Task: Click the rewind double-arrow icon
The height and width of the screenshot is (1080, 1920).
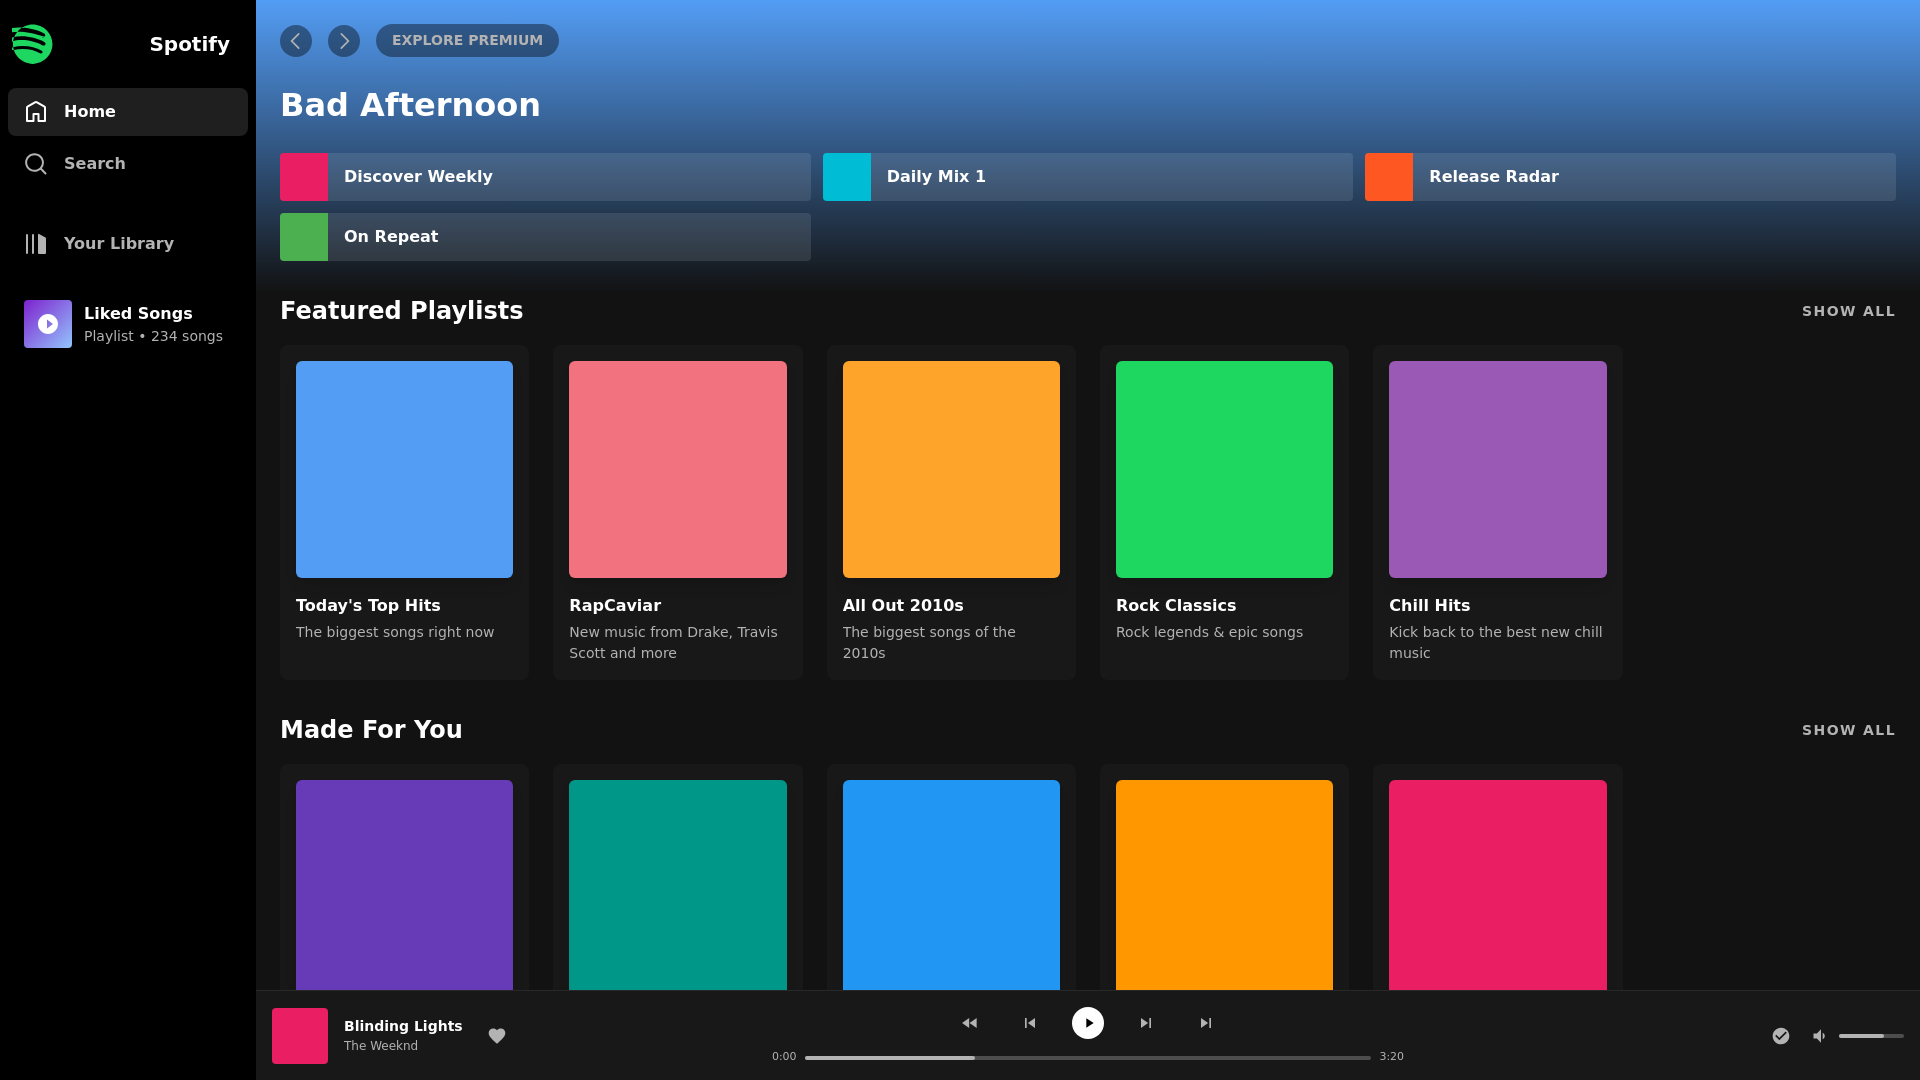Action: (x=970, y=1023)
